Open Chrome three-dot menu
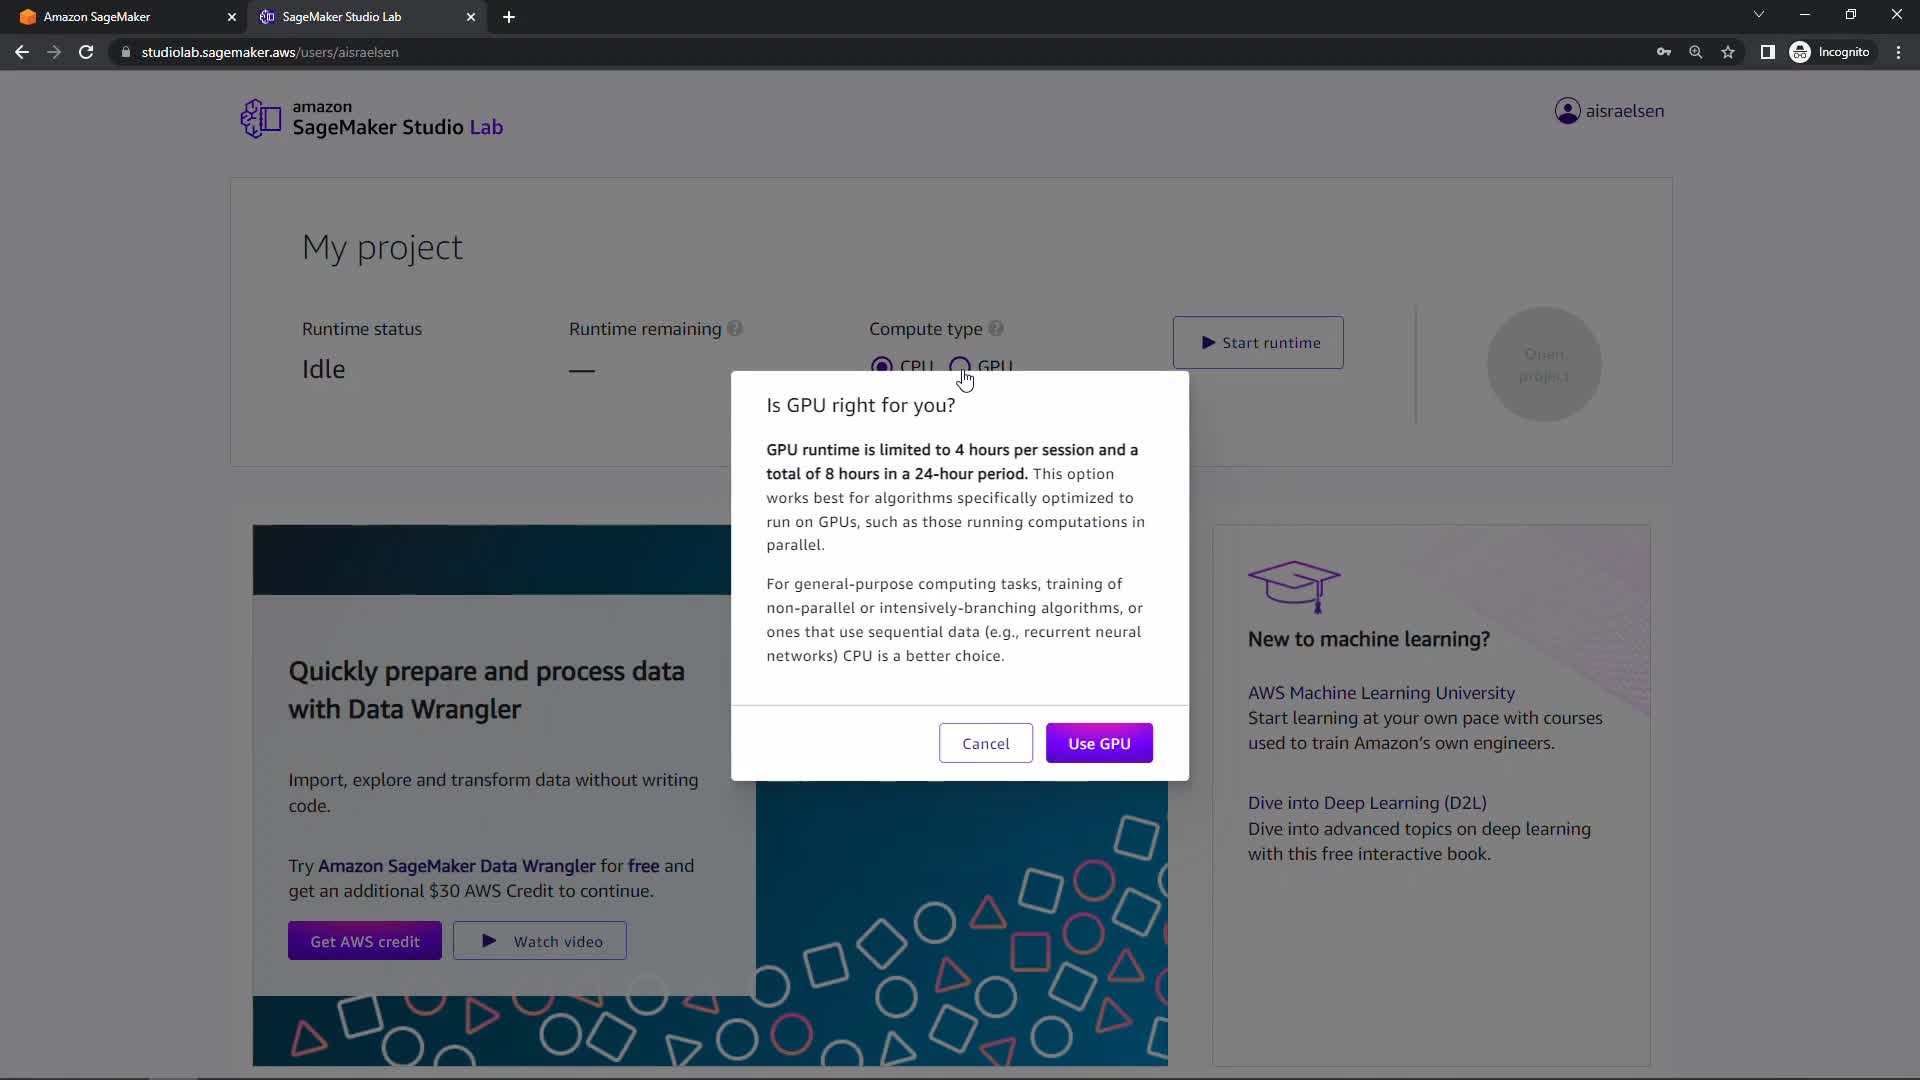This screenshot has height=1080, width=1920. pos(1898,52)
